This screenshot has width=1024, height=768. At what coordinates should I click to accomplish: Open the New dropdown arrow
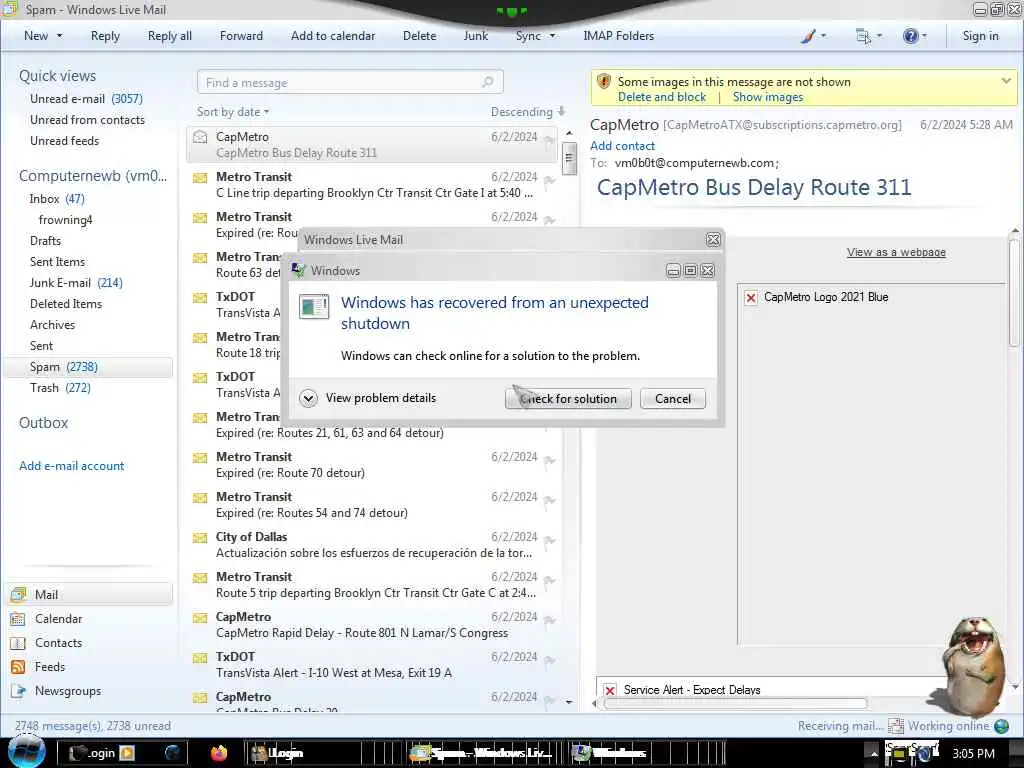pos(59,36)
